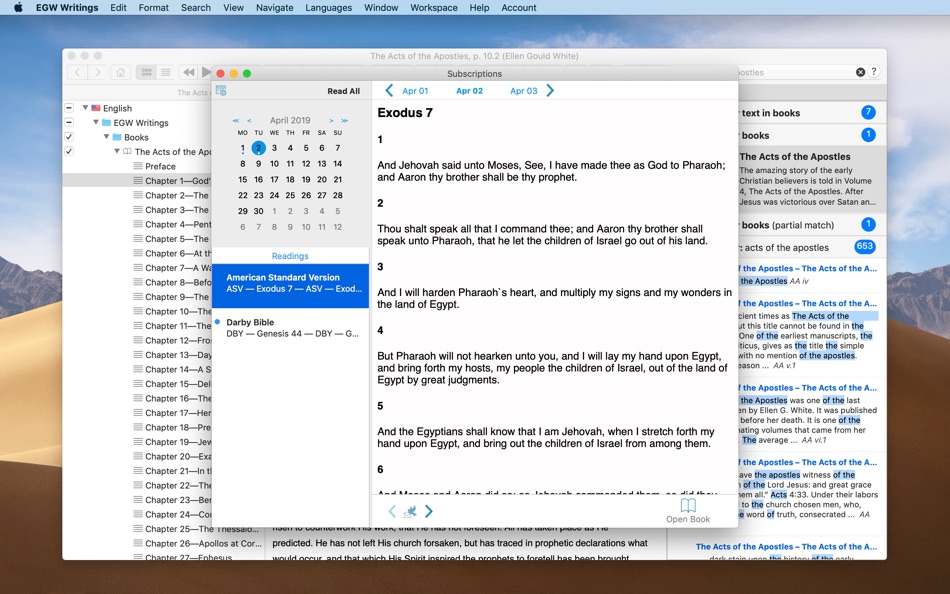Viewport: 950px width, 594px height.
Task: Switch to list view in main toolbar
Action: [165, 72]
